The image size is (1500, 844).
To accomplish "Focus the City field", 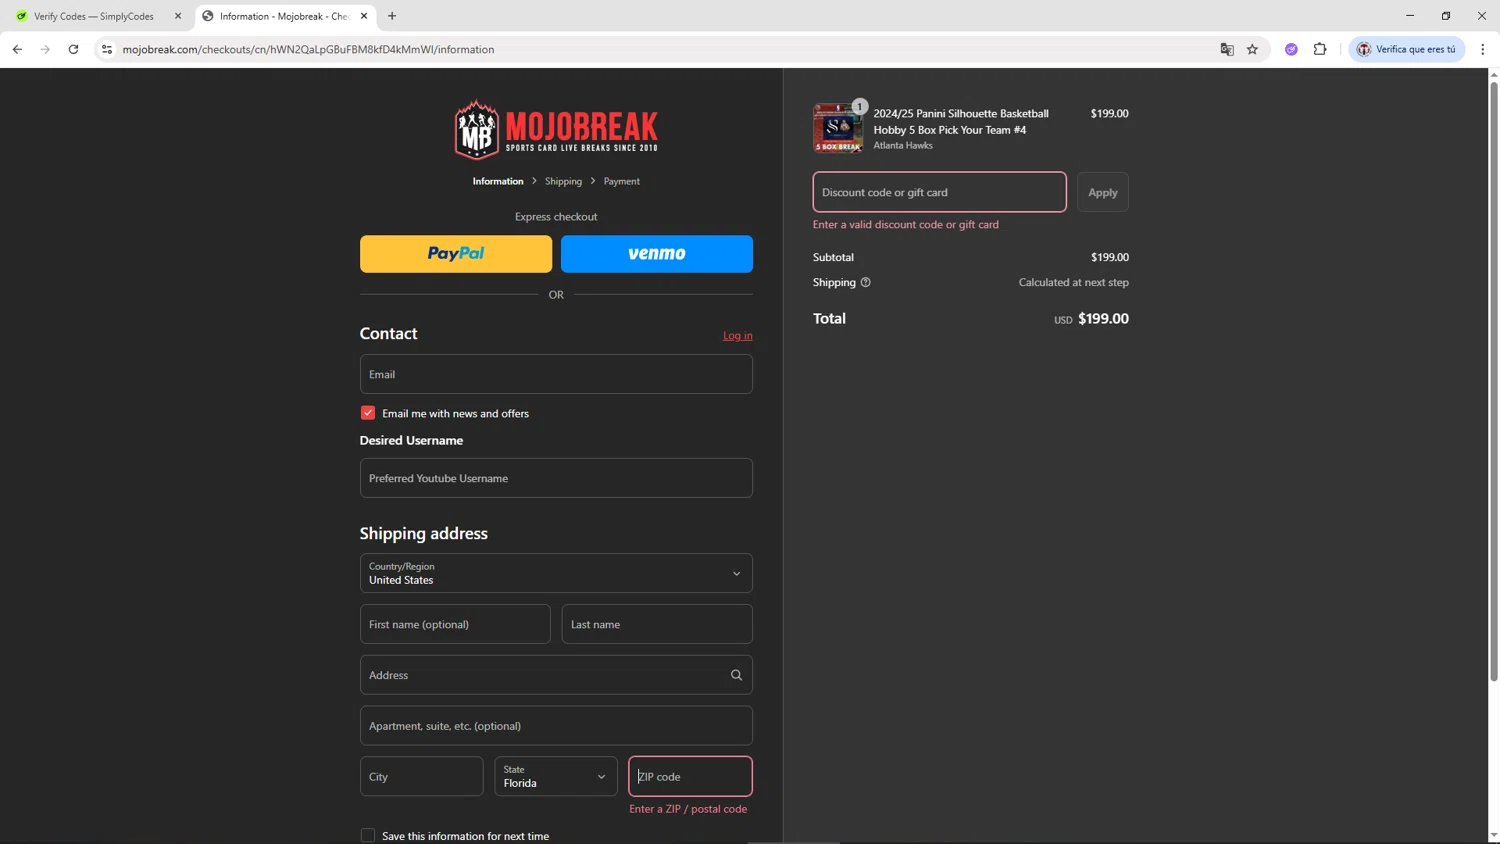I will coord(422,776).
